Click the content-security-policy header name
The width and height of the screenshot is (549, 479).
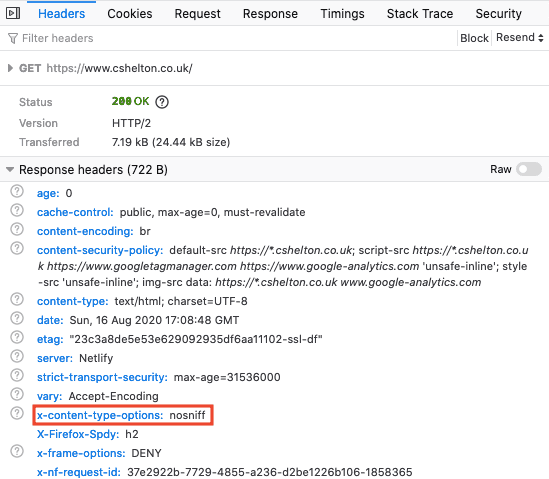tap(100, 250)
